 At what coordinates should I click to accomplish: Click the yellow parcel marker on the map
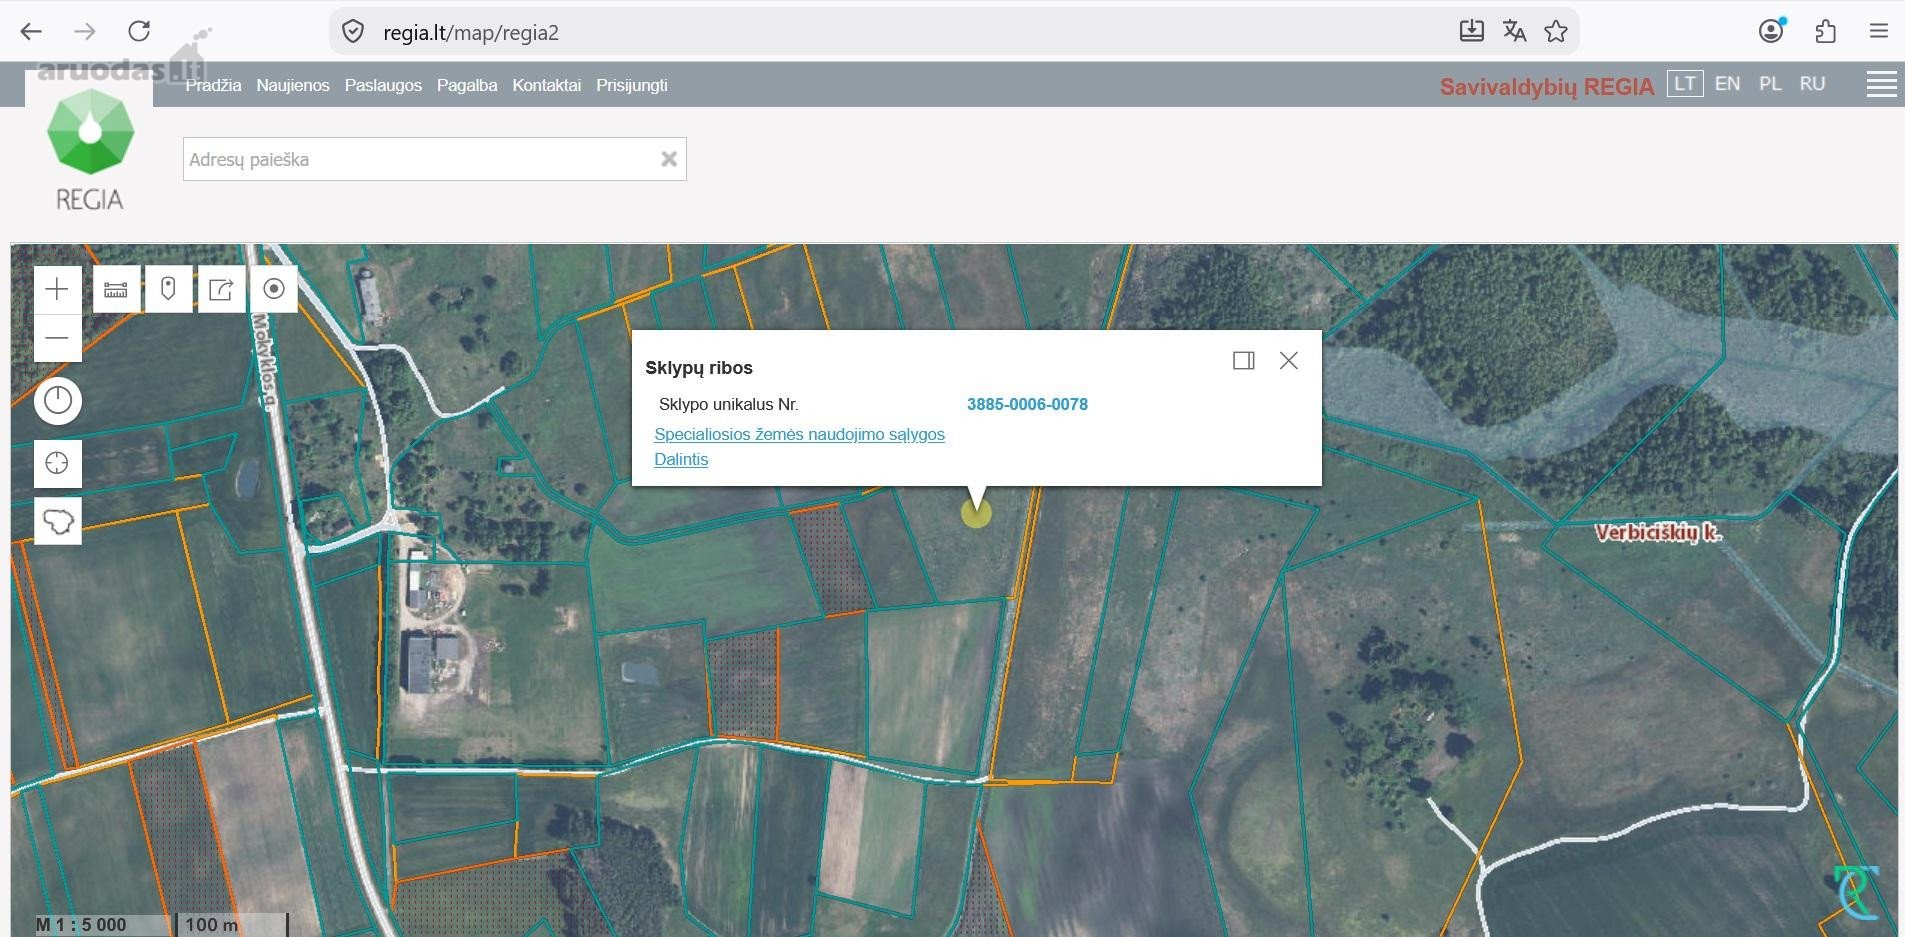pos(976,513)
